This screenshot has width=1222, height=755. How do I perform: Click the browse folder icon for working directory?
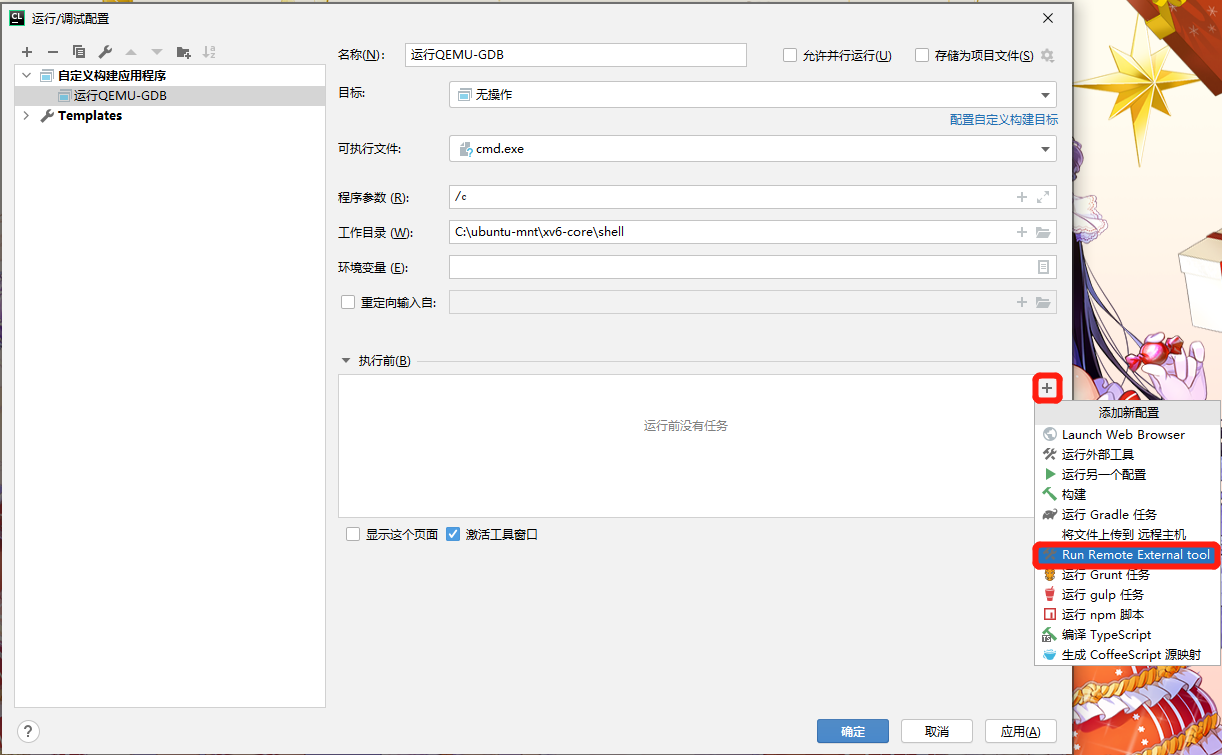tap(1043, 232)
